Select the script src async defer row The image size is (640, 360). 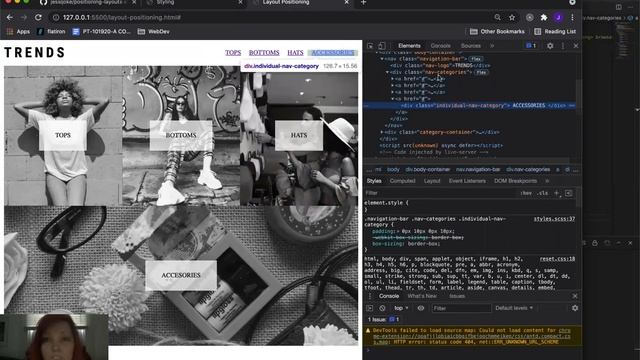pos(441,145)
